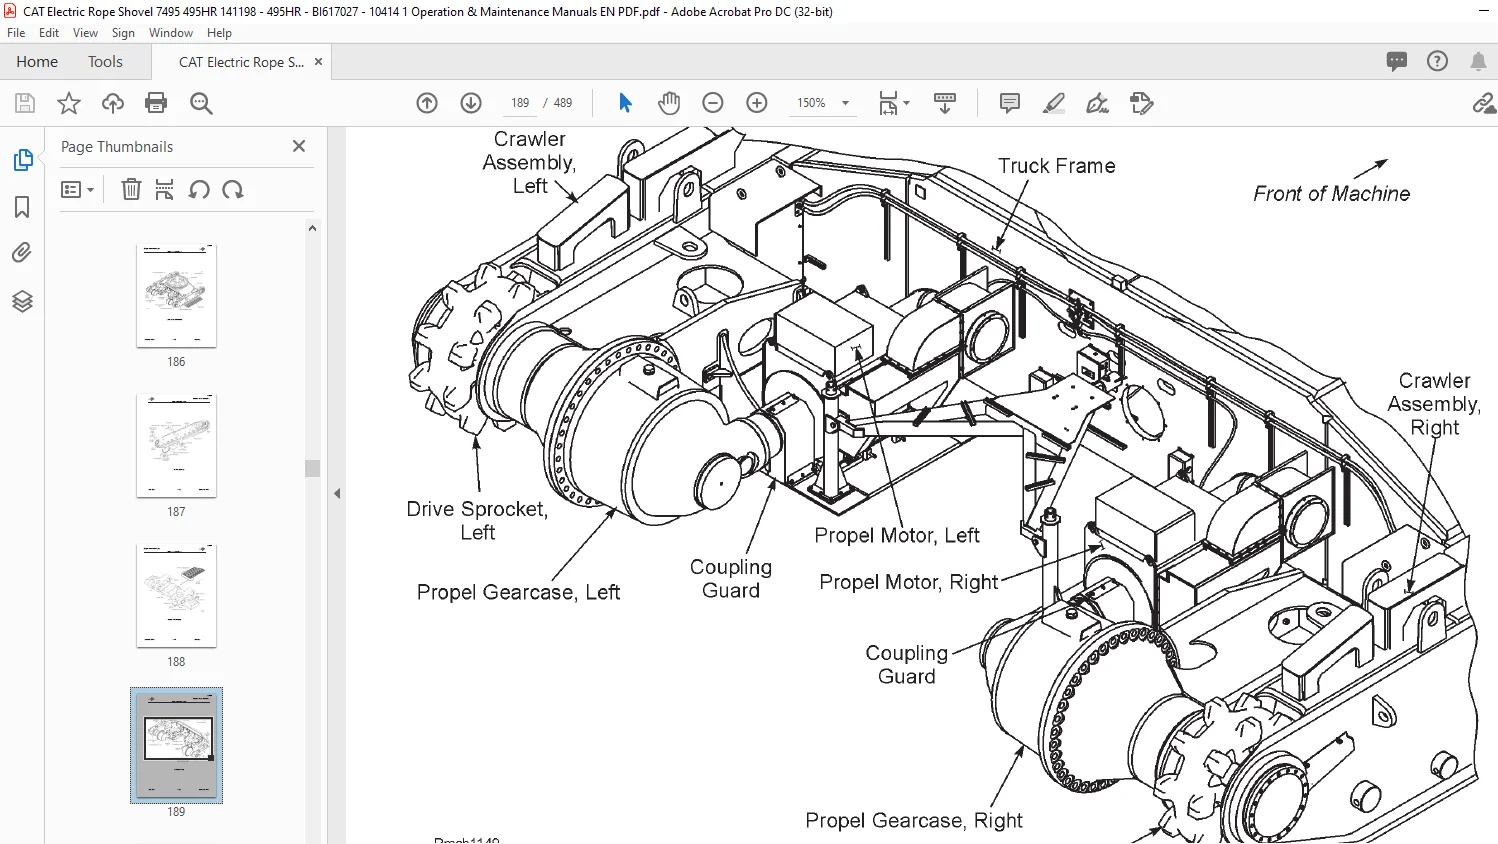The width and height of the screenshot is (1498, 844).
Task: Rotate the page counterclockwise
Action: point(199,189)
